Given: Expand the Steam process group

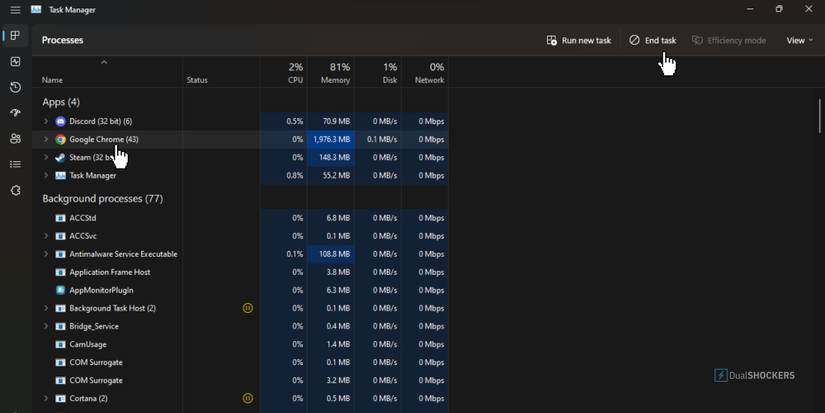Looking at the screenshot, I should tap(46, 157).
